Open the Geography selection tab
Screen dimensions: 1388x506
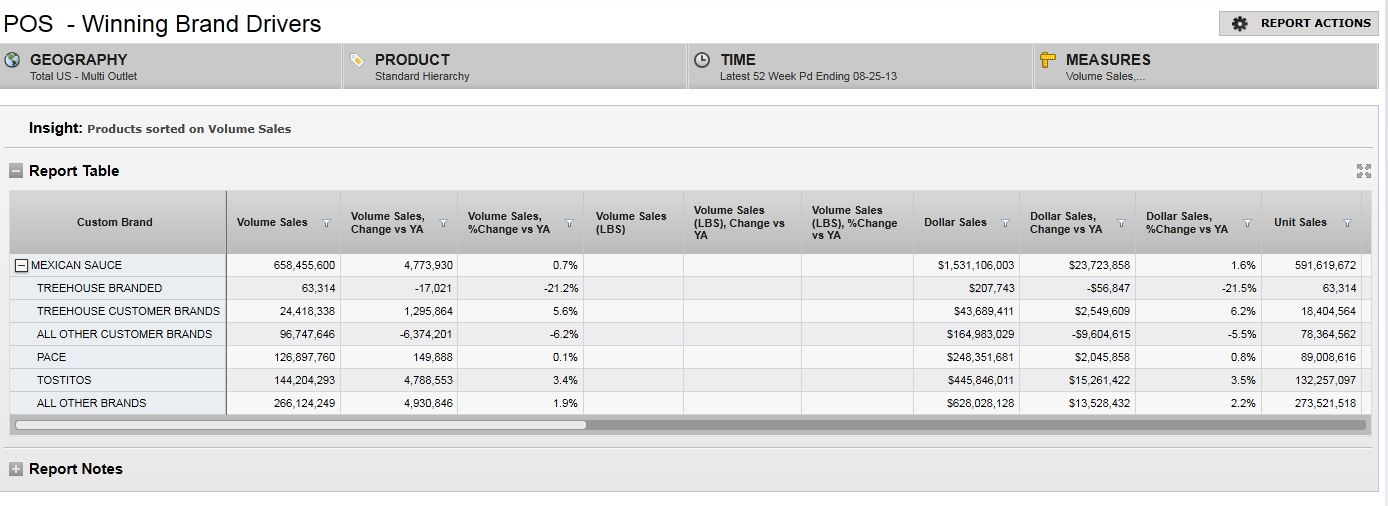(171, 66)
